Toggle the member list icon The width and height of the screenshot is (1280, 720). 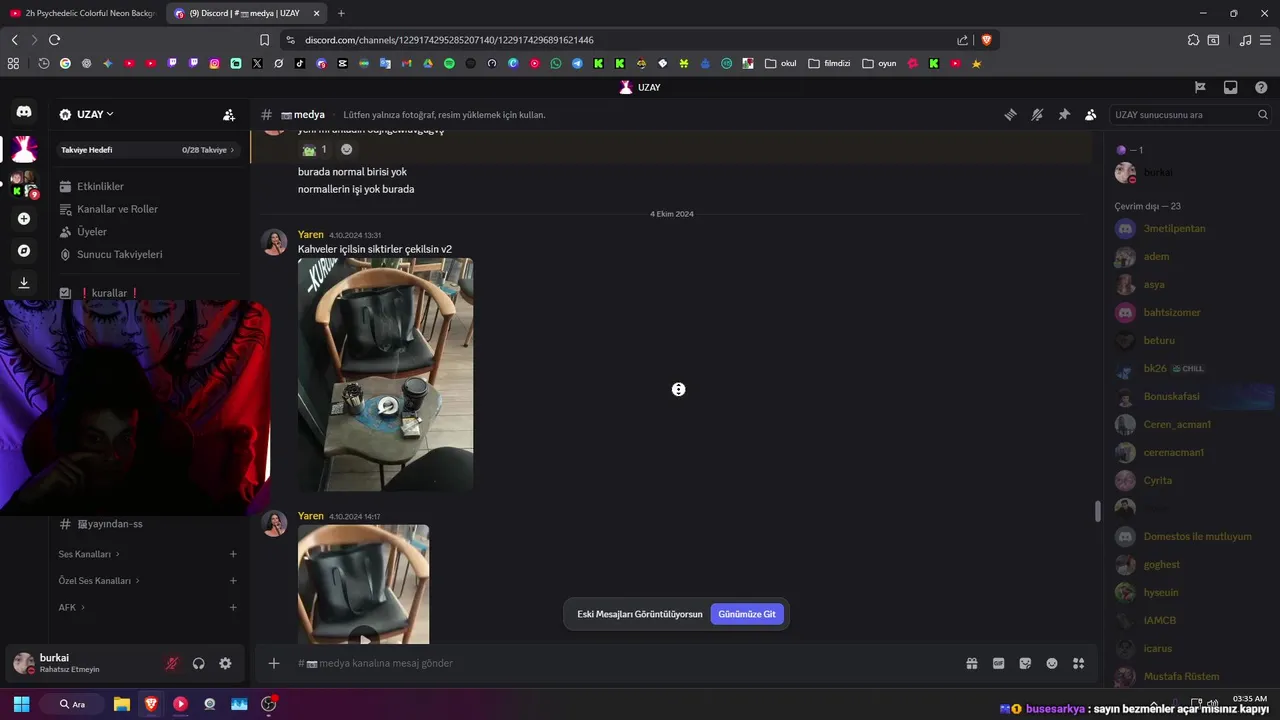click(1091, 114)
